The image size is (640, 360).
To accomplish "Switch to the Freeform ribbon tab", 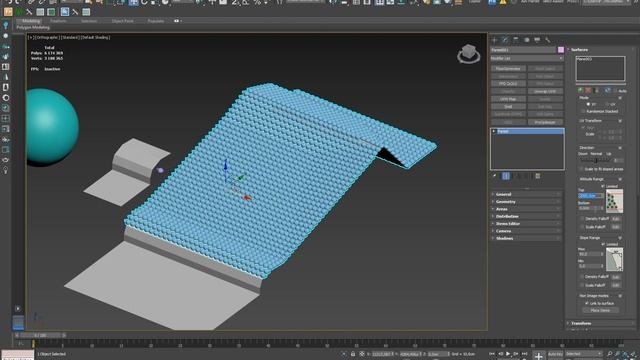I will pyautogui.click(x=58, y=21).
